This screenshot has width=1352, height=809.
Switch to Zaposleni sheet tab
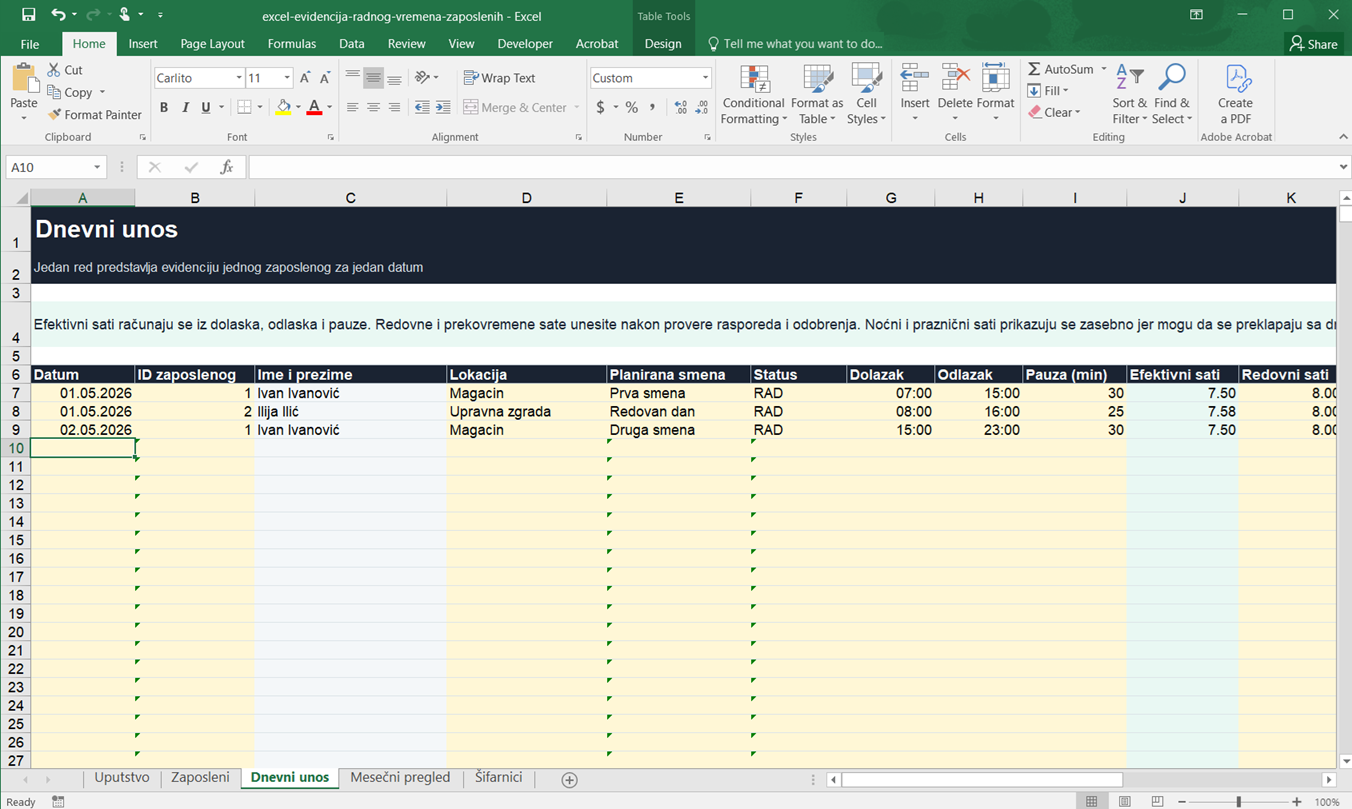tap(200, 778)
